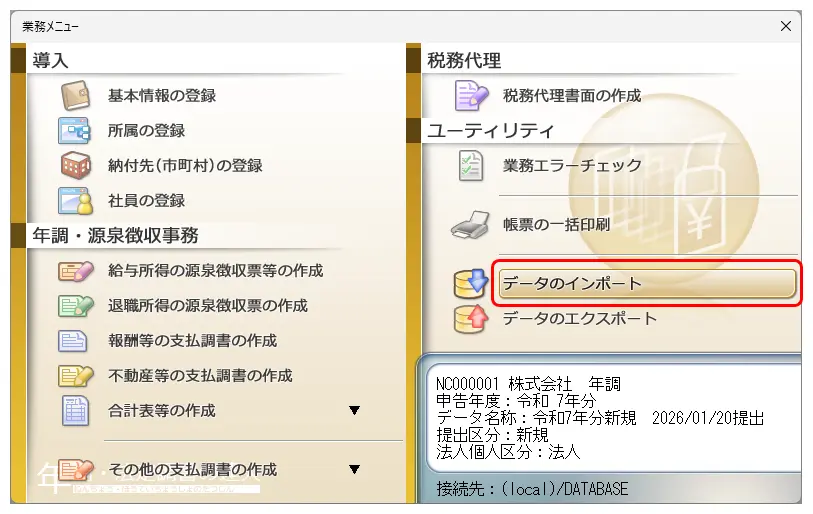This screenshot has width=813, height=514.
Task: Expand the その他の支払調書の作成 arrow
Action: point(354,470)
